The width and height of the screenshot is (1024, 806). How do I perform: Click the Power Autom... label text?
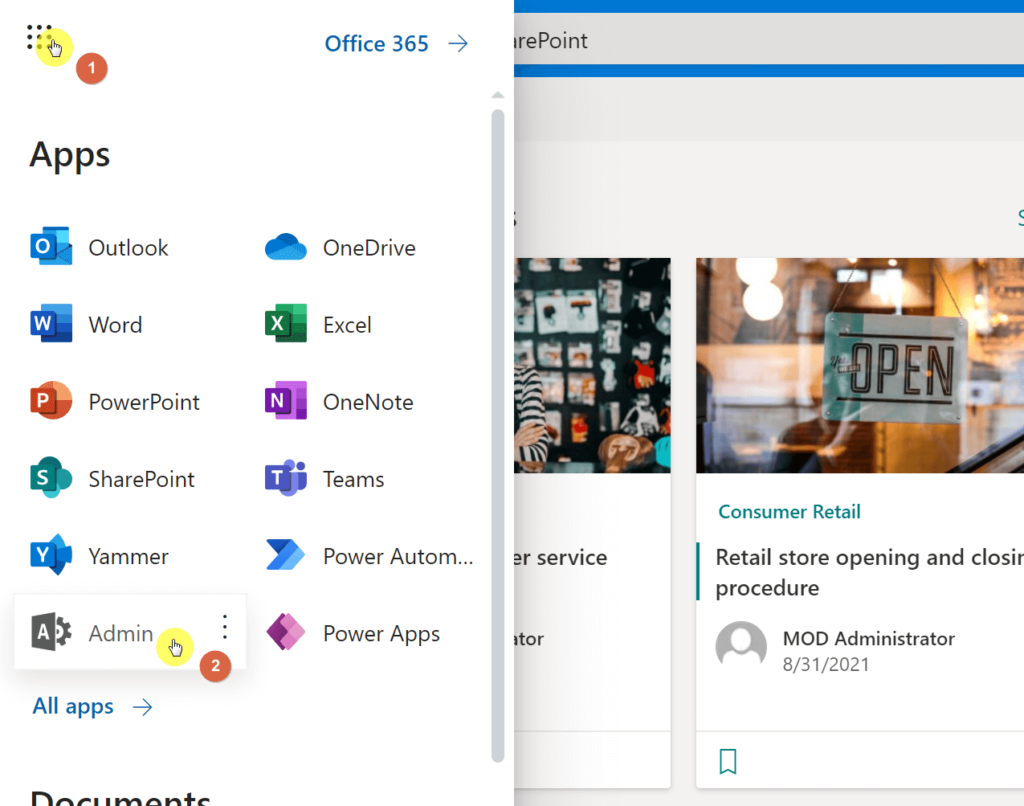tap(398, 556)
